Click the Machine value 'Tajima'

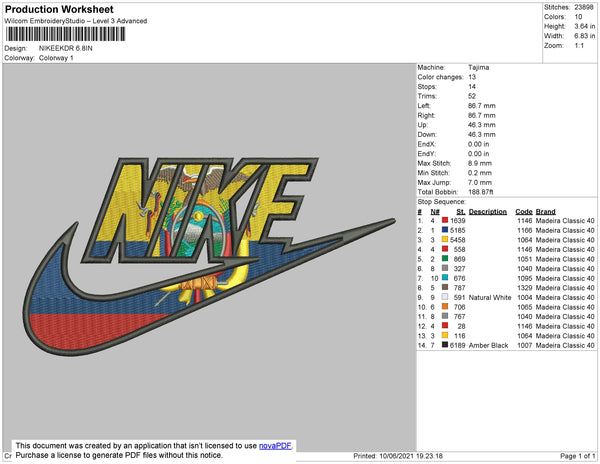478,67
